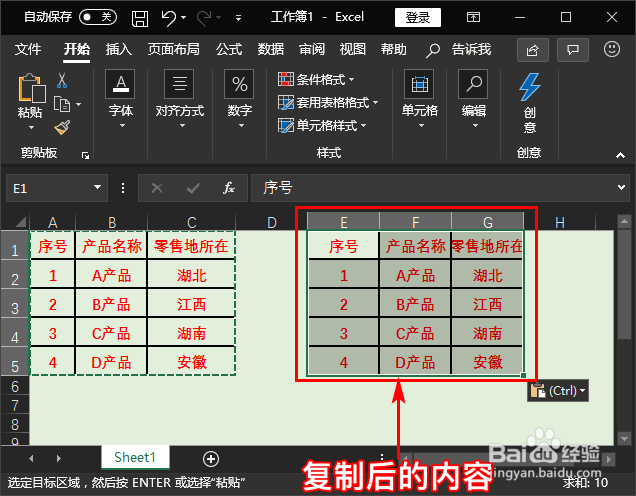Expand the 单元格 Cells group

(x=419, y=99)
